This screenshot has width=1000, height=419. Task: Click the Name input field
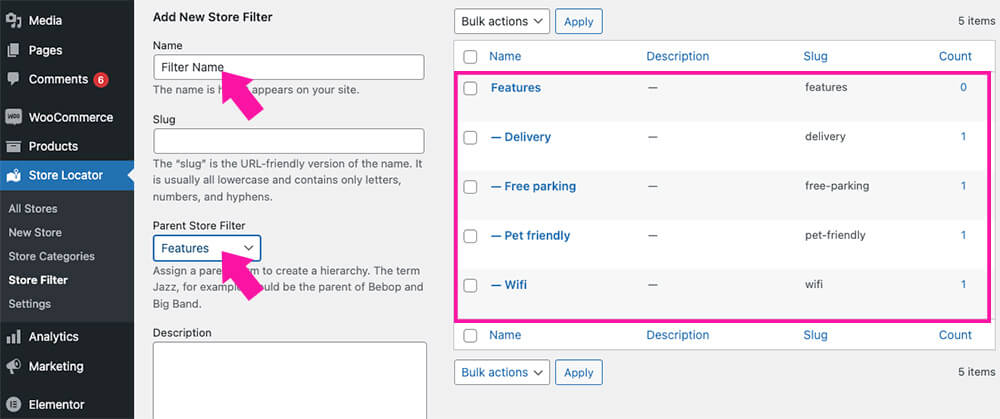pyautogui.click(x=289, y=67)
